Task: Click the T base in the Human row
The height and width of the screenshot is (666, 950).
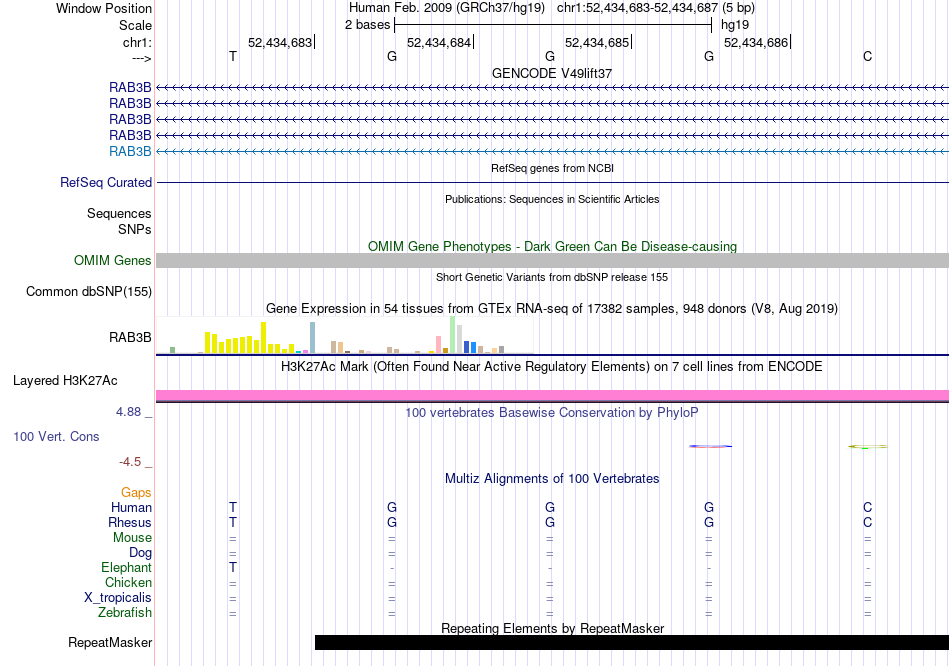Action: tap(233, 508)
